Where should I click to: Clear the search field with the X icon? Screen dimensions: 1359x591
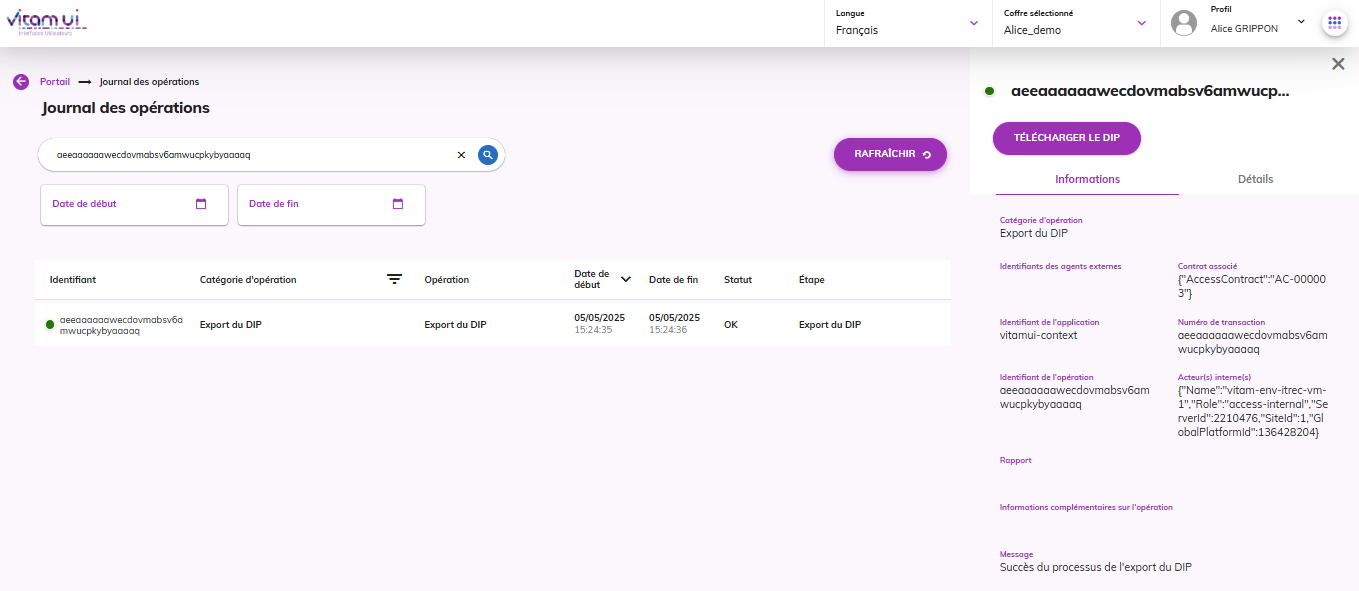(x=461, y=155)
